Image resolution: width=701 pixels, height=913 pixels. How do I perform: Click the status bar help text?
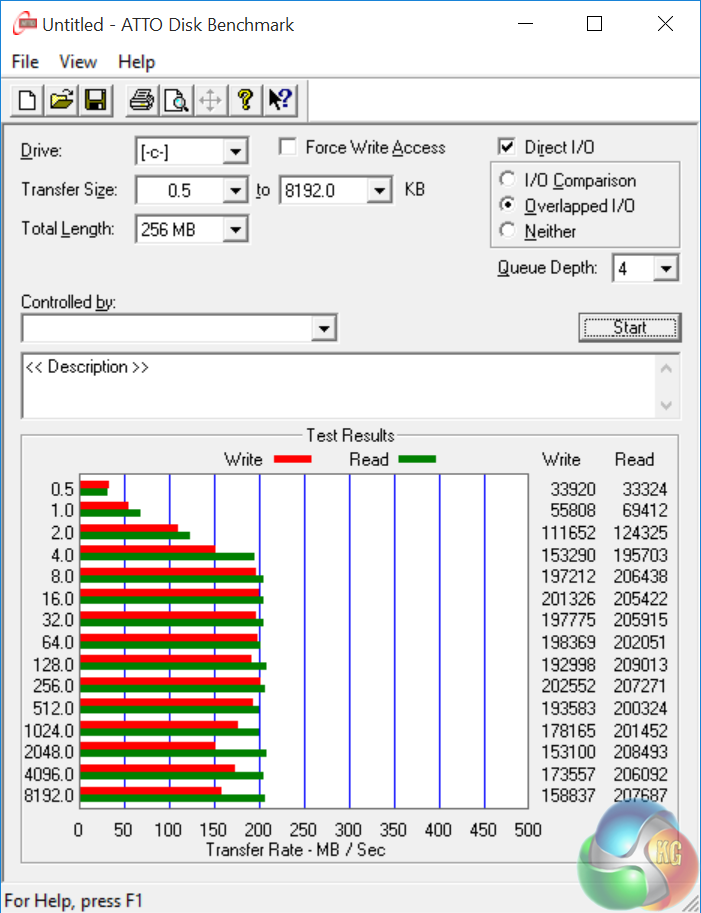tap(73, 901)
